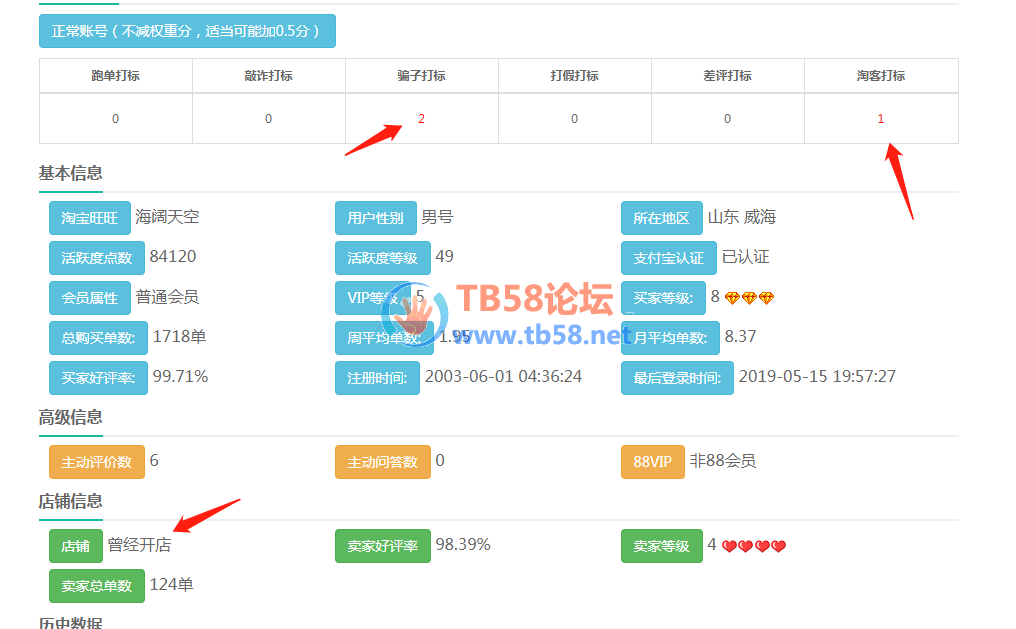Click the green 卖家总单数 tag

tap(96, 586)
